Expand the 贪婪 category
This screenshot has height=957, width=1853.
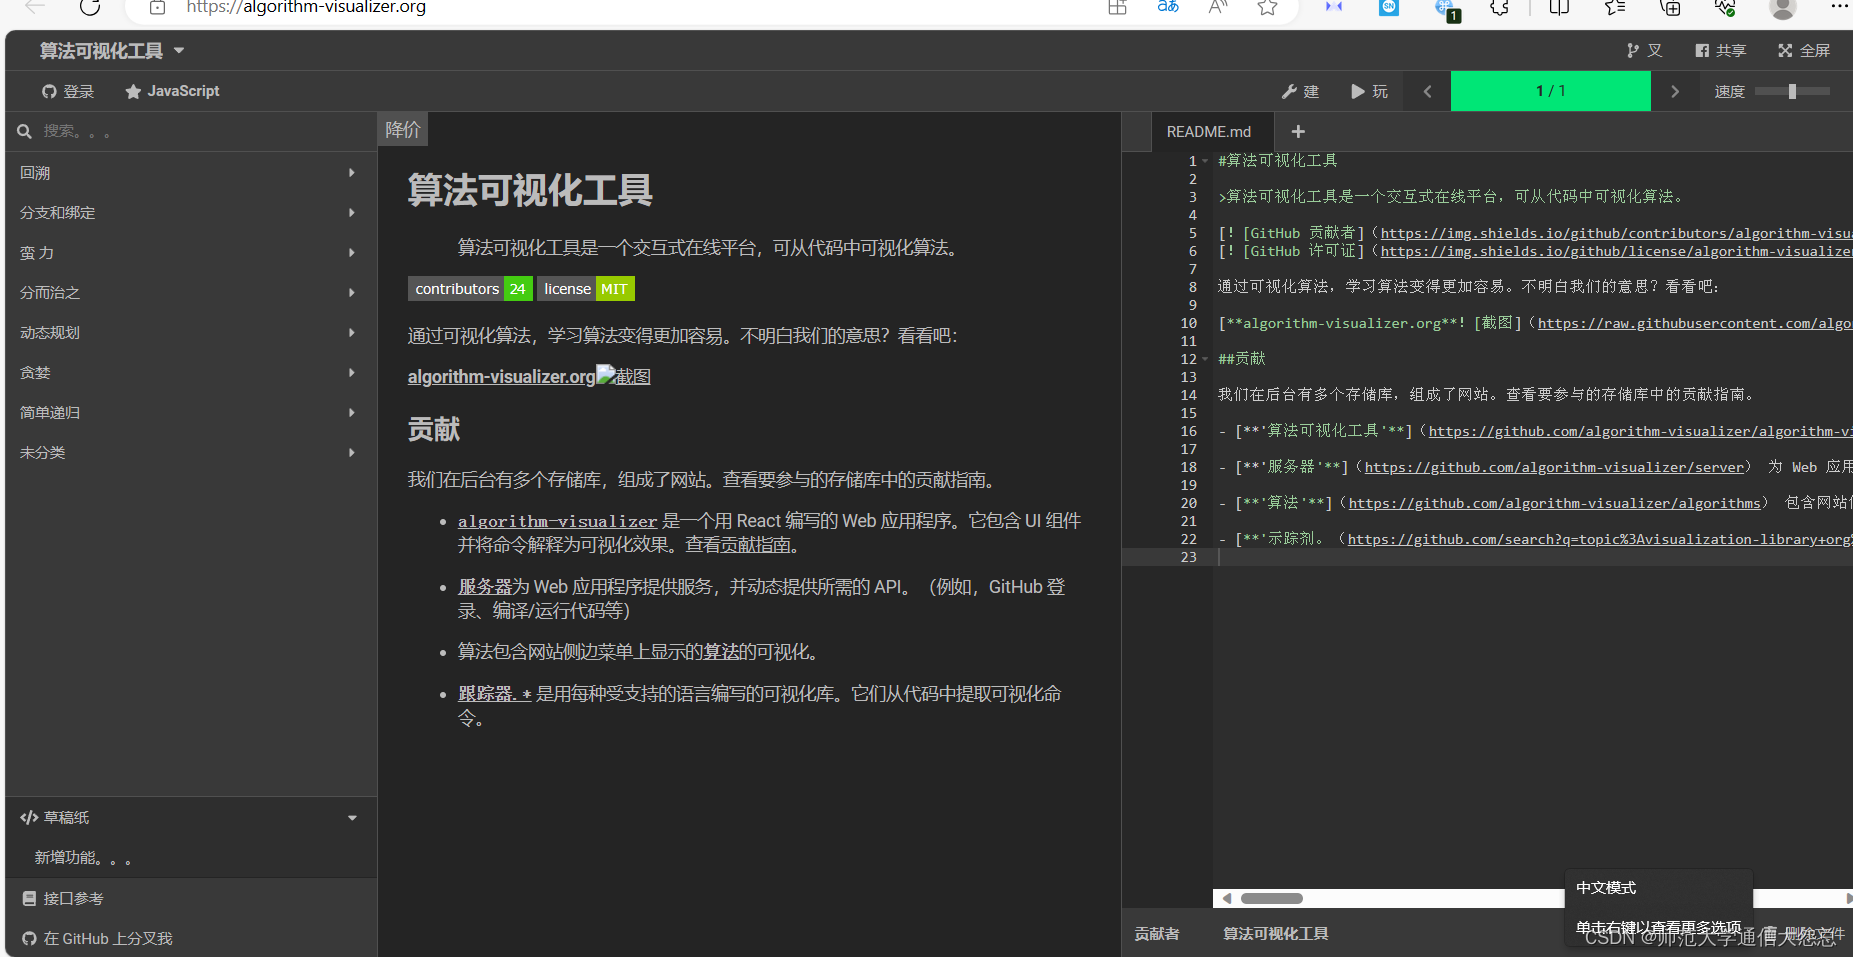tap(190, 373)
